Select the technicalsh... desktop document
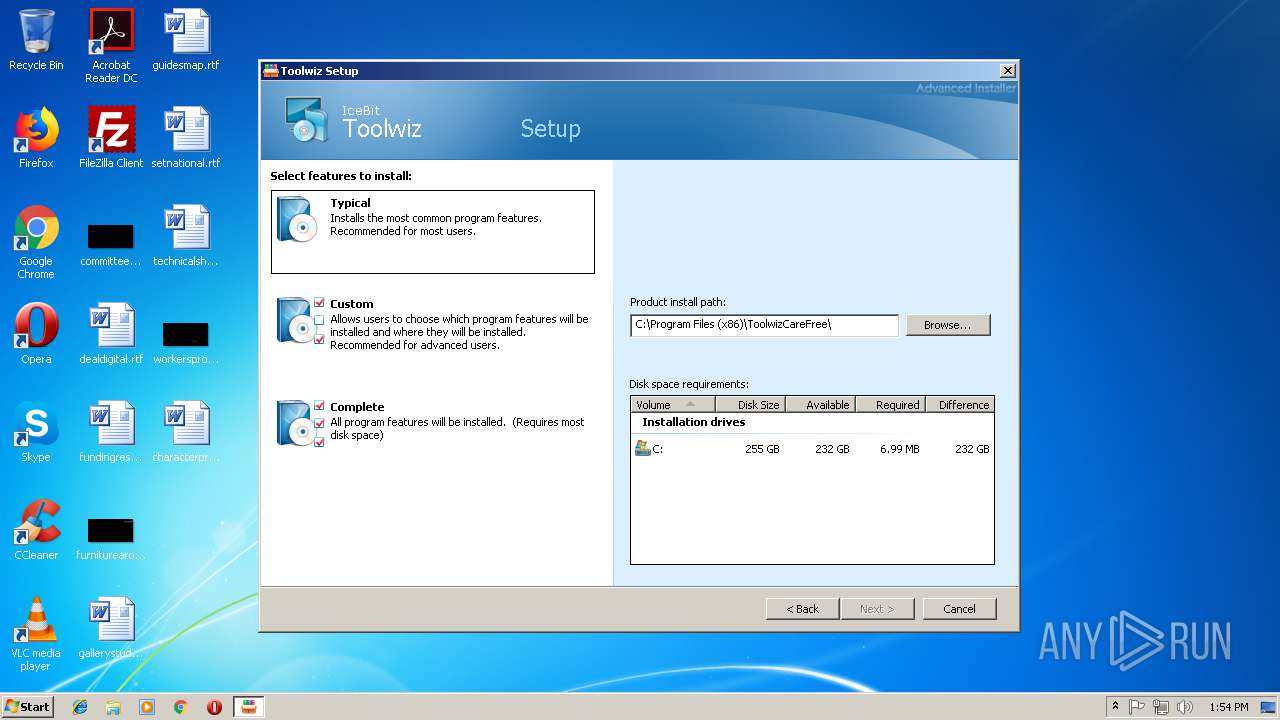1280x720 pixels. [186, 236]
